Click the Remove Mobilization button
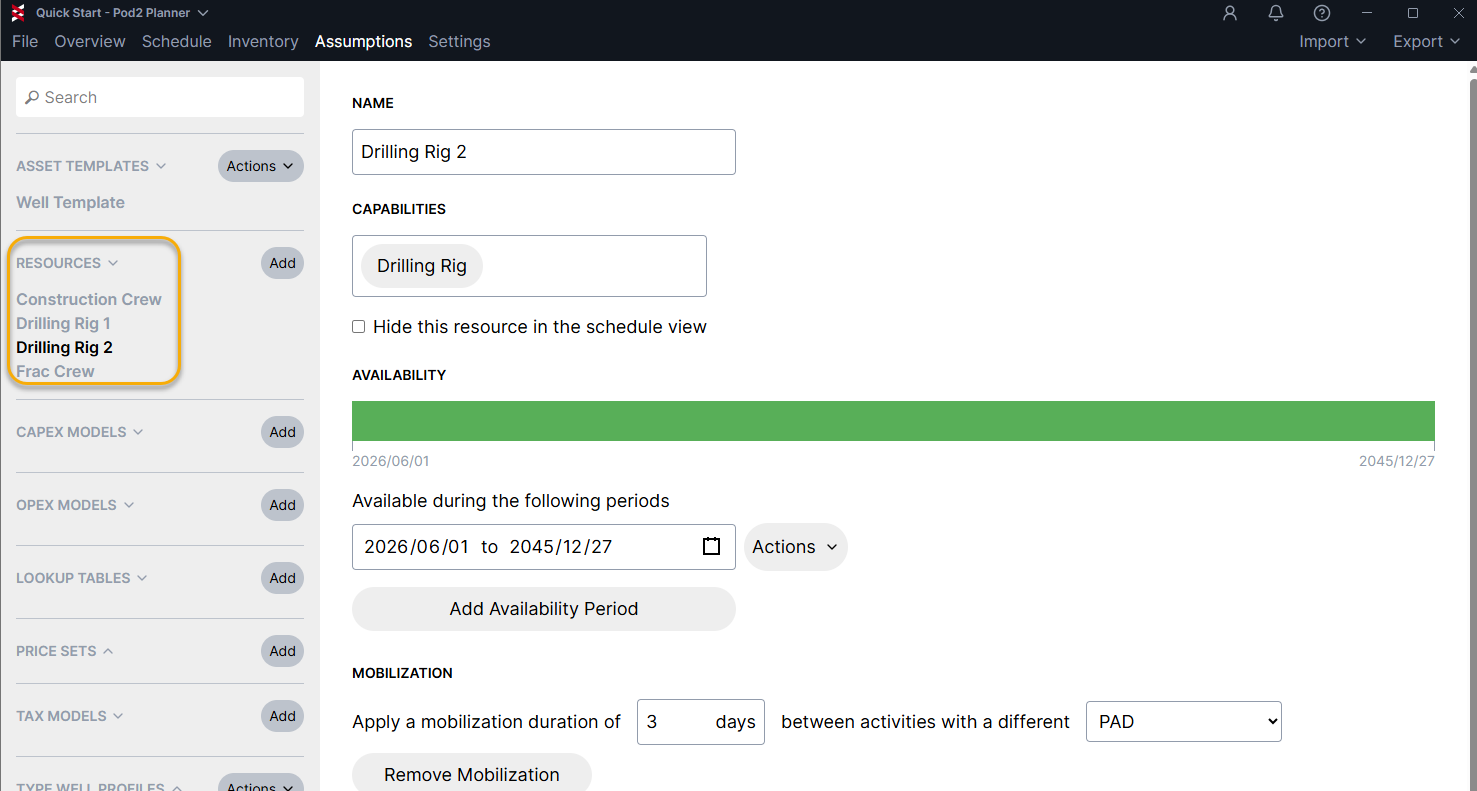Viewport: 1477px width, 791px height. click(x=472, y=774)
